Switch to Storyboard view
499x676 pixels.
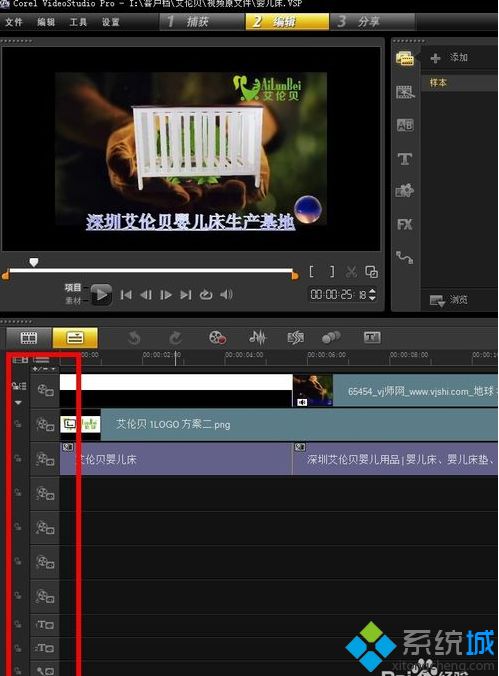tap(29, 338)
